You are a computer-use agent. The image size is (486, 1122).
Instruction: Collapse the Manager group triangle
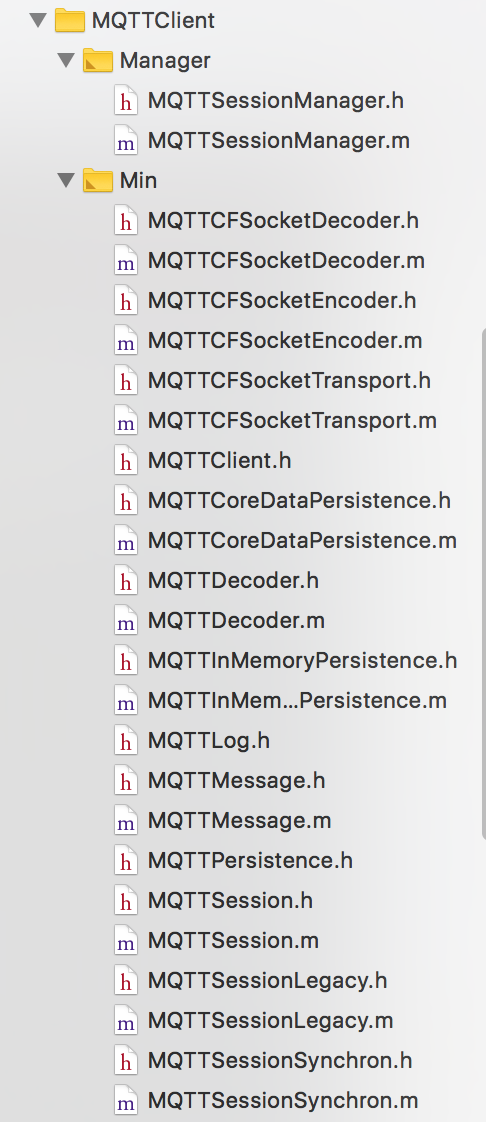(x=67, y=60)
